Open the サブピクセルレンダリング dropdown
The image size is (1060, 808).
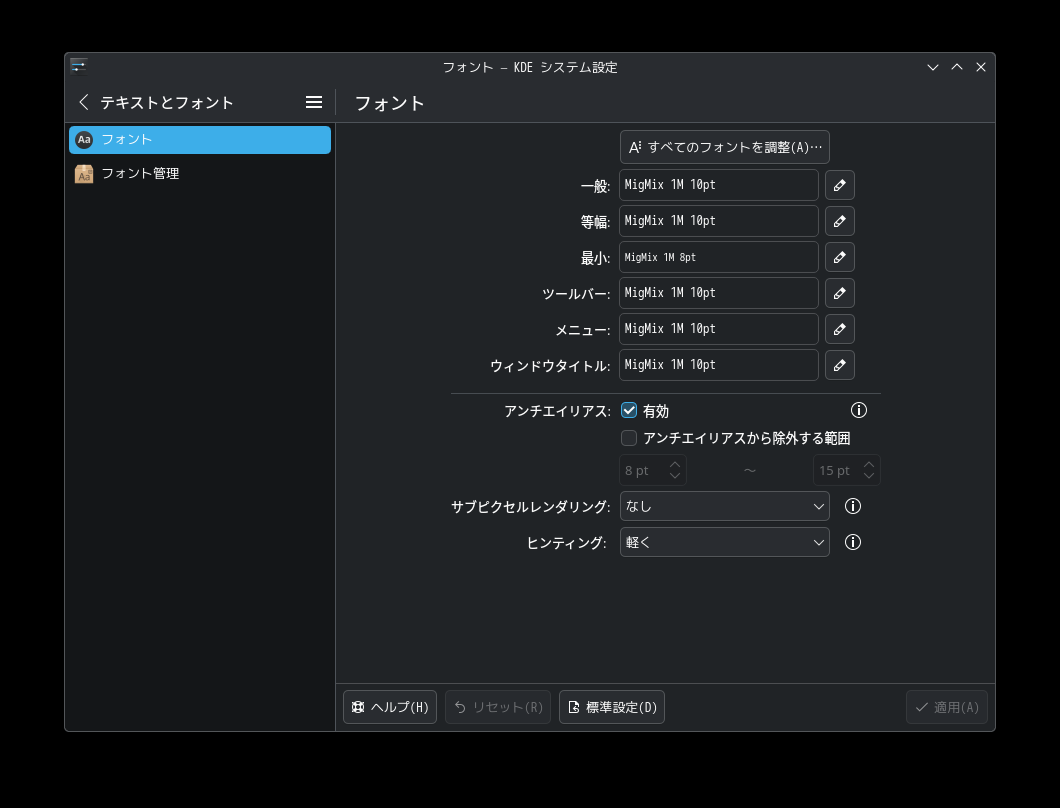tap(724, 506)
